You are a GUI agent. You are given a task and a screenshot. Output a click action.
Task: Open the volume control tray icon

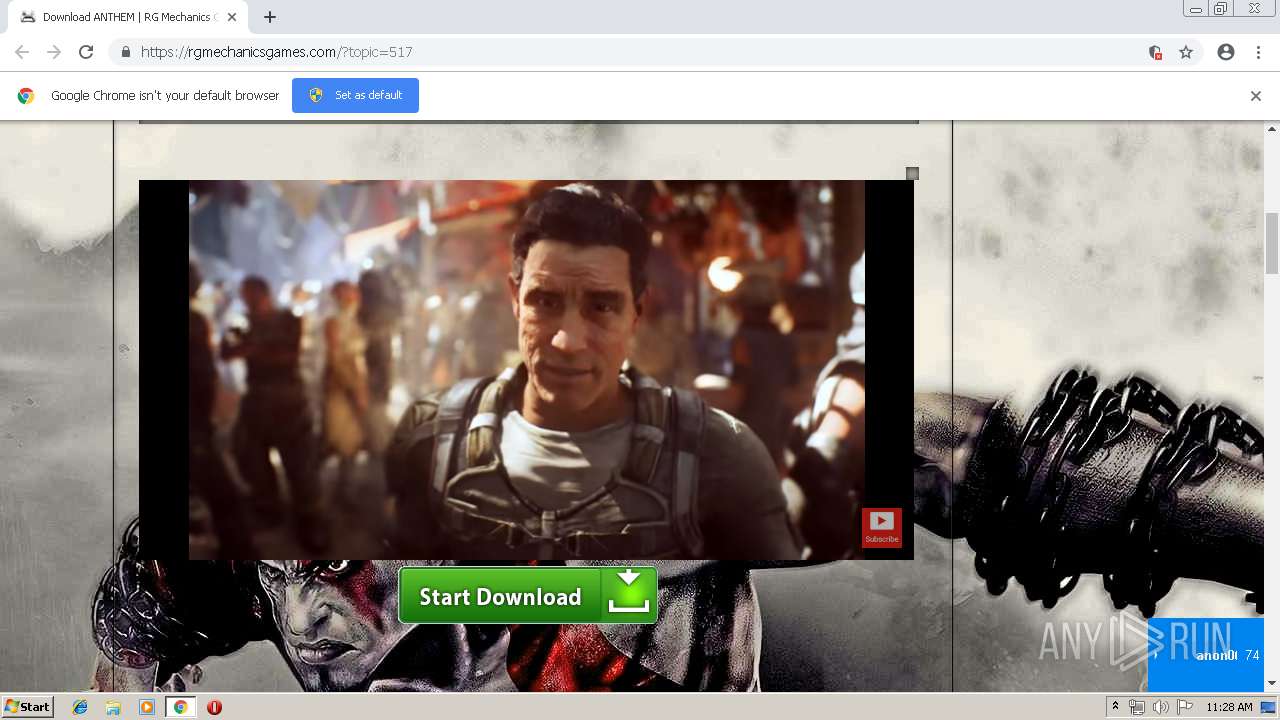click(1161, 707)
